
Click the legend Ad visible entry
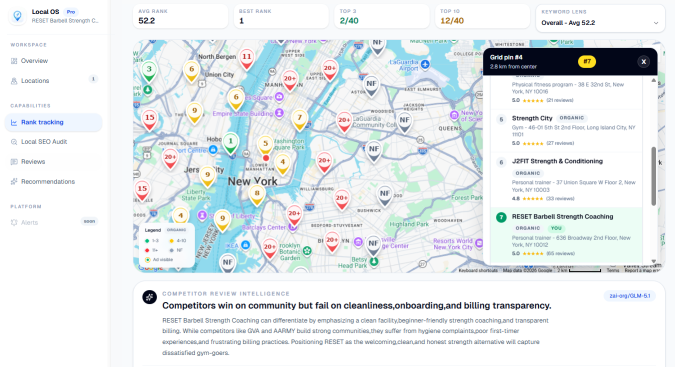(159, 259)
